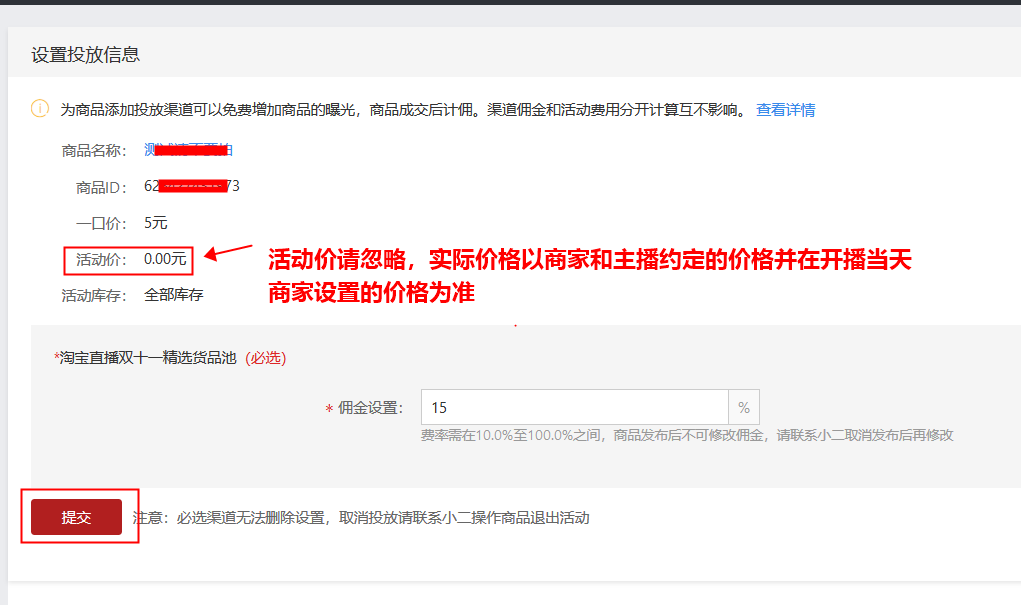Click the red annotation text about 活动价
1021x605 pixels.
(590, 277)
